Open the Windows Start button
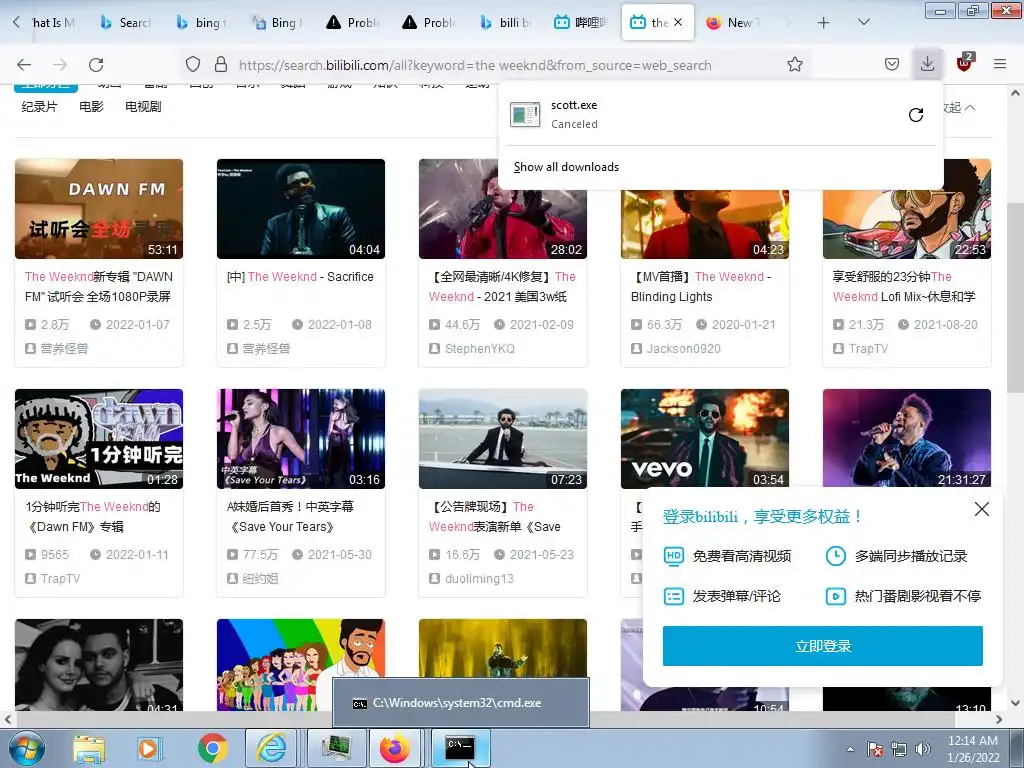1024x768 pixels. click(26, 748)
